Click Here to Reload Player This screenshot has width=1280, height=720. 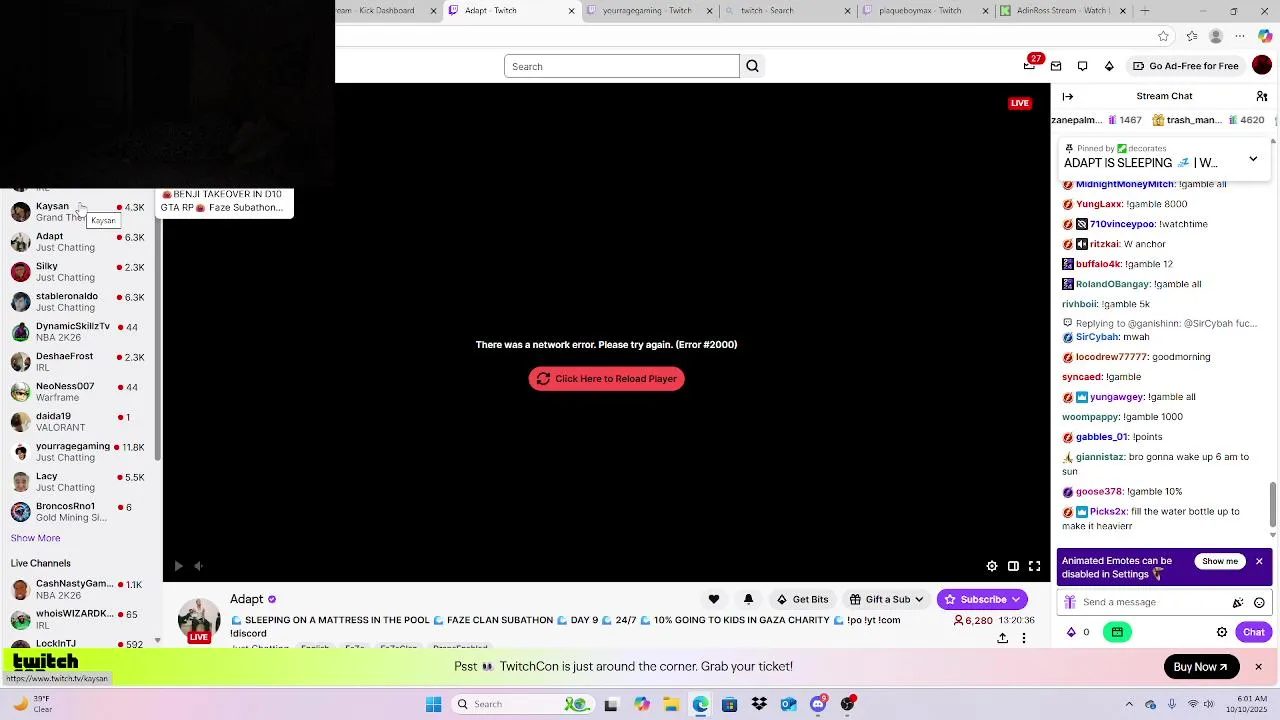point(607,379)
